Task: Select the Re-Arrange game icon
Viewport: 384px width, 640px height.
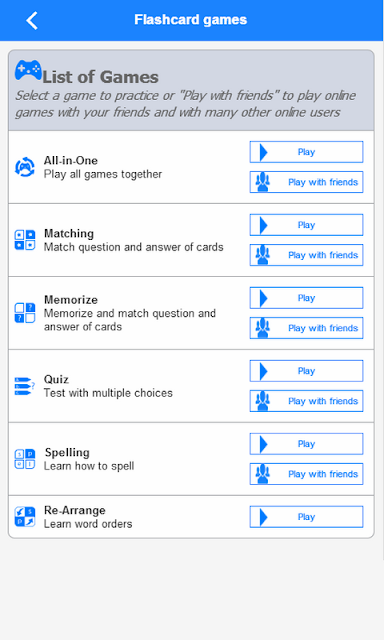Action: tap(25, 517)
